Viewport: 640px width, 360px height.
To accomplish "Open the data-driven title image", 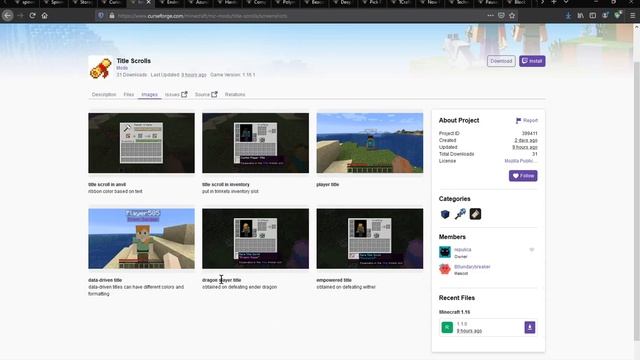I will pyautogui.click(x=141, y=238).
